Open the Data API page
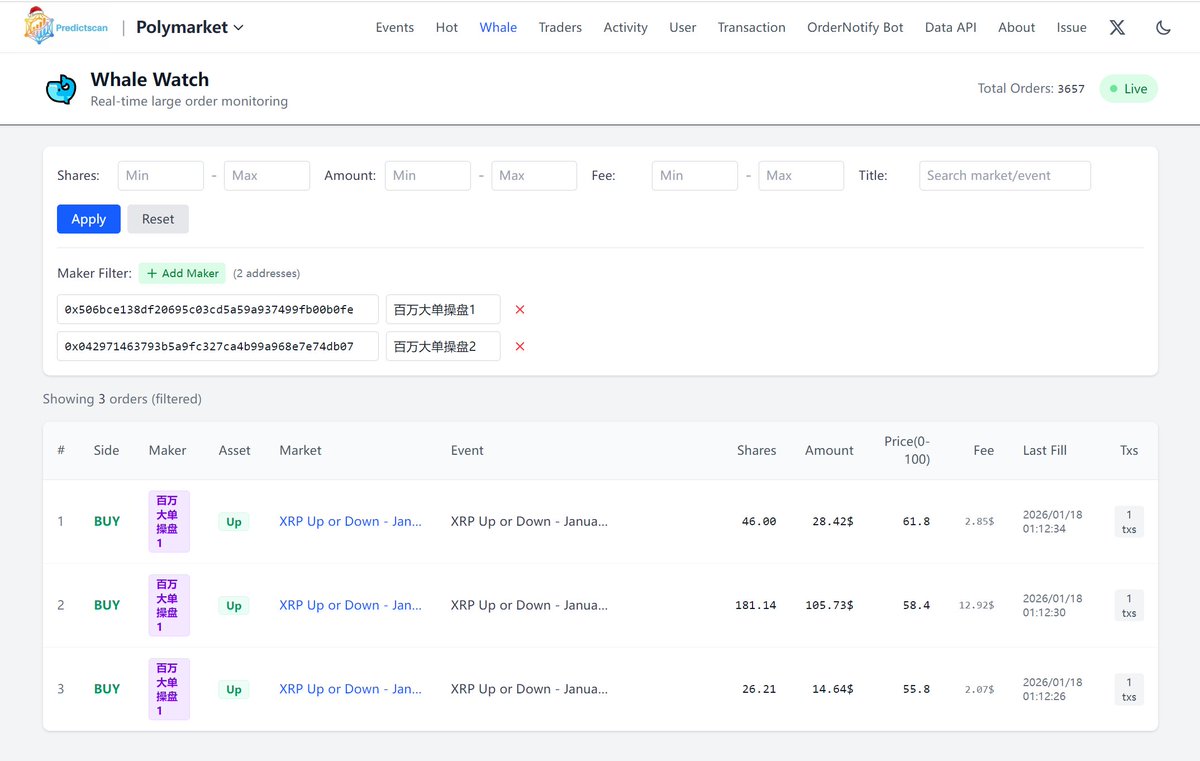 (x=951, y=27)
